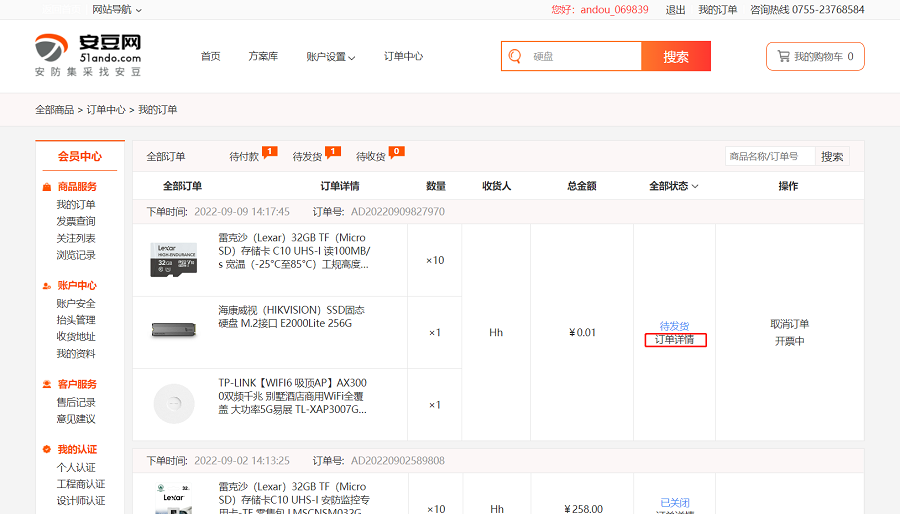The image size is (900, 514).
Task: Click the badge count on 待发货
Action: tap(333, 151)
